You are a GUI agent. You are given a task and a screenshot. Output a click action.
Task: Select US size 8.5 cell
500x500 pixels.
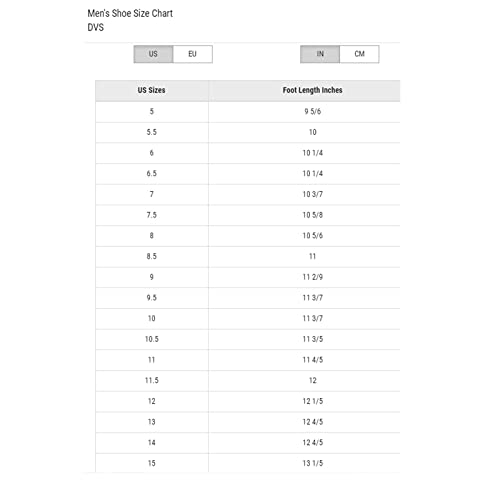152,256
